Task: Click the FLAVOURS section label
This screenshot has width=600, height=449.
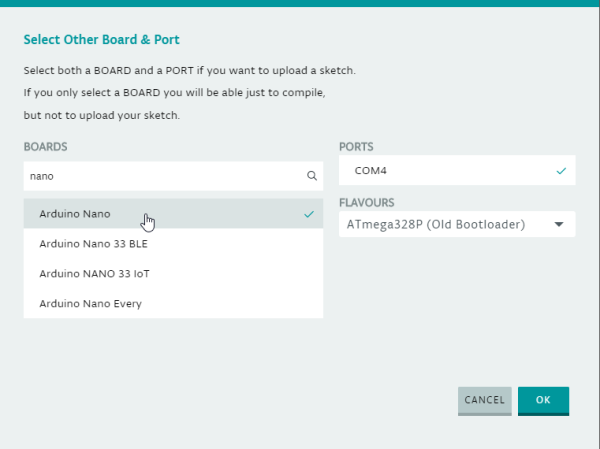Action: (x=367, y=201)
